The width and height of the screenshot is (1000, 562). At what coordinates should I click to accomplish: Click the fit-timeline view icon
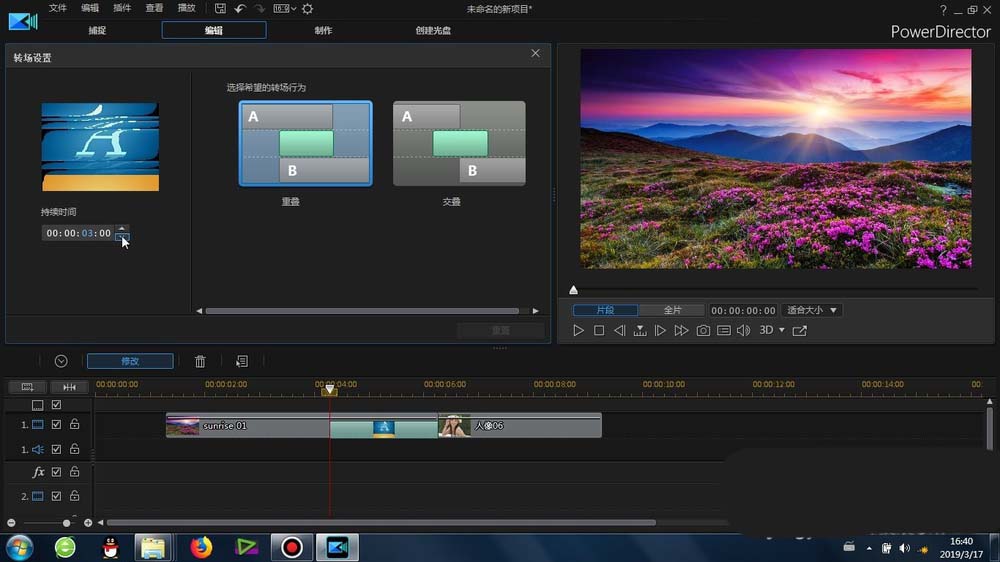point(70,387)
